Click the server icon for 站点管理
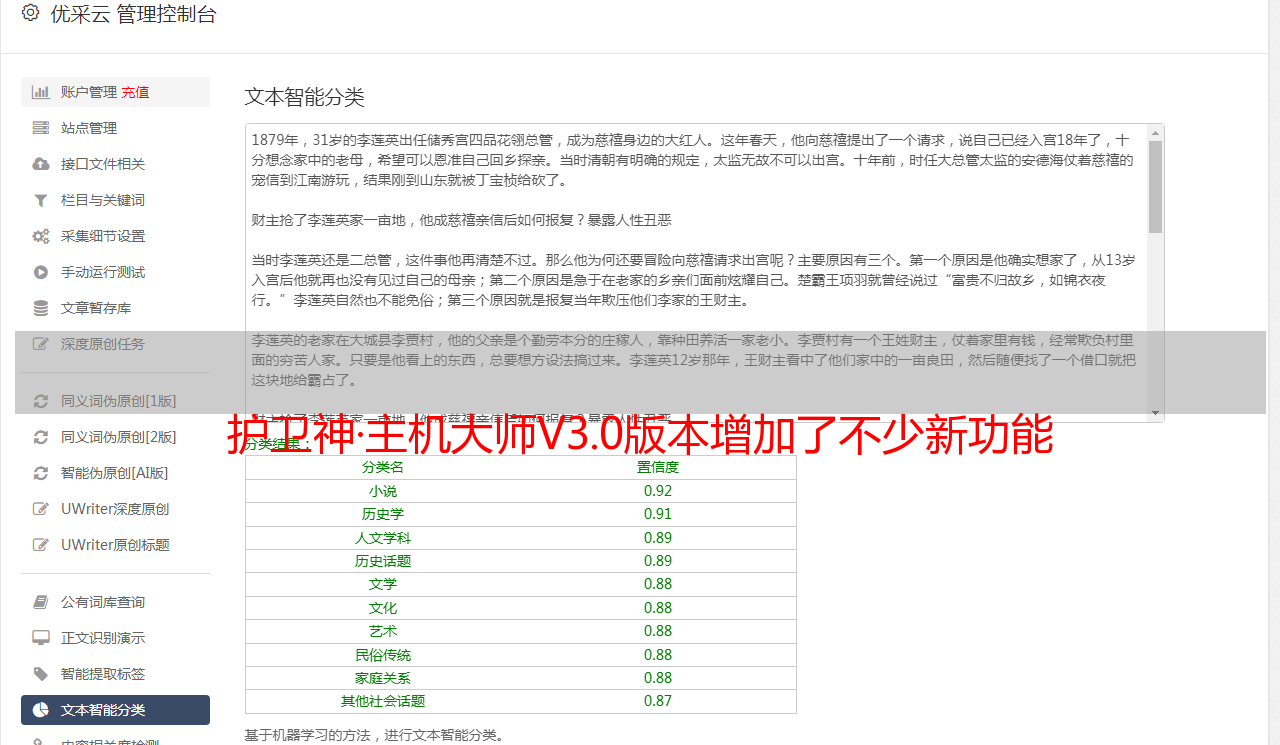The height and width of the screenshot is (745, 1280). 41,128
